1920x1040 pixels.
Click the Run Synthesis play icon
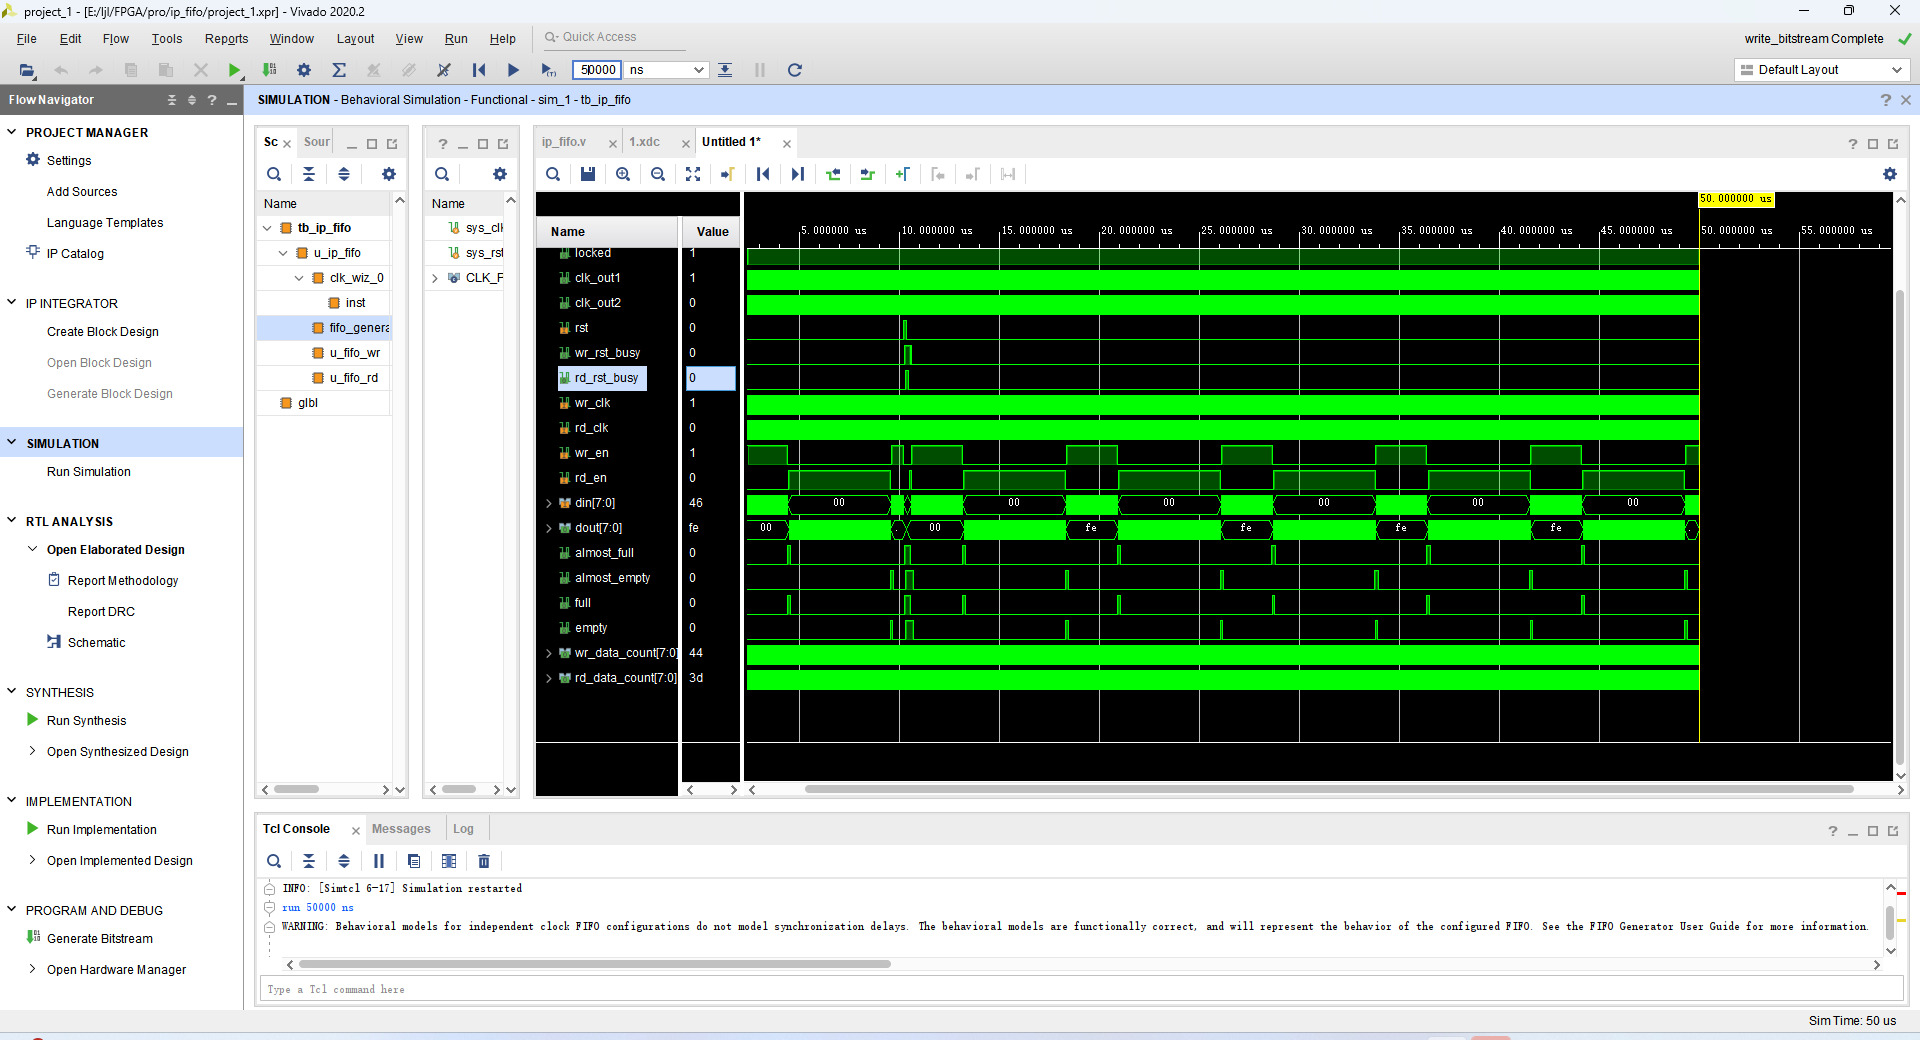click(33, 720)
